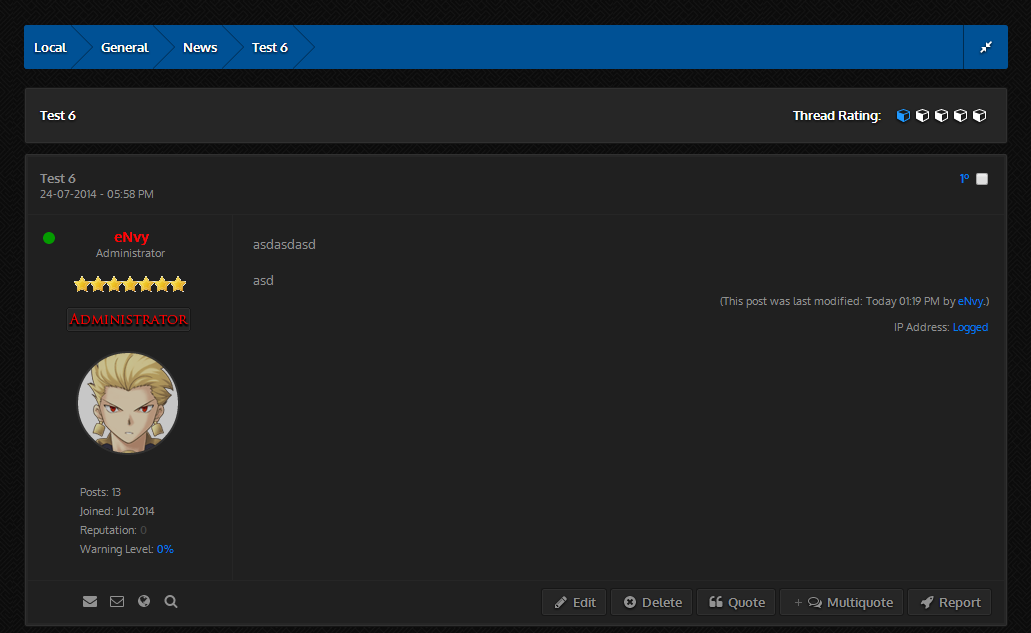Click the collapse arrows icon in breadcrumb bar
Viewport: 1031px width, 633px height.
(x=986, y=47)
